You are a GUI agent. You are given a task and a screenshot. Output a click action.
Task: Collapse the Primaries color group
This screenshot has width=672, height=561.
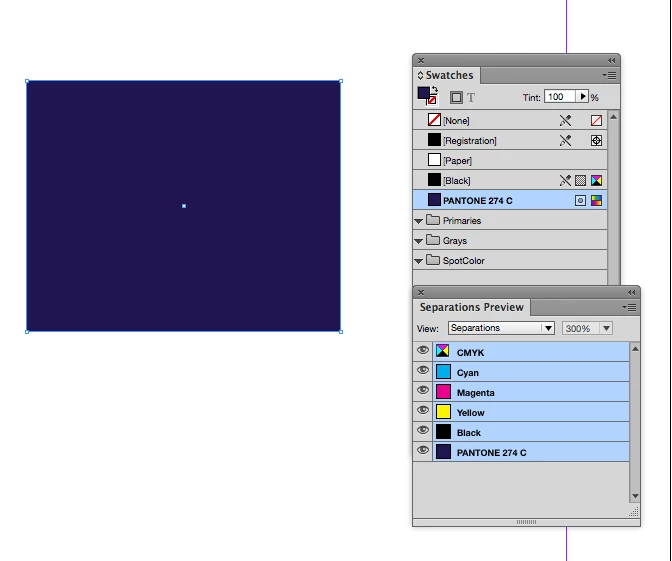click(x=419, y=221)
